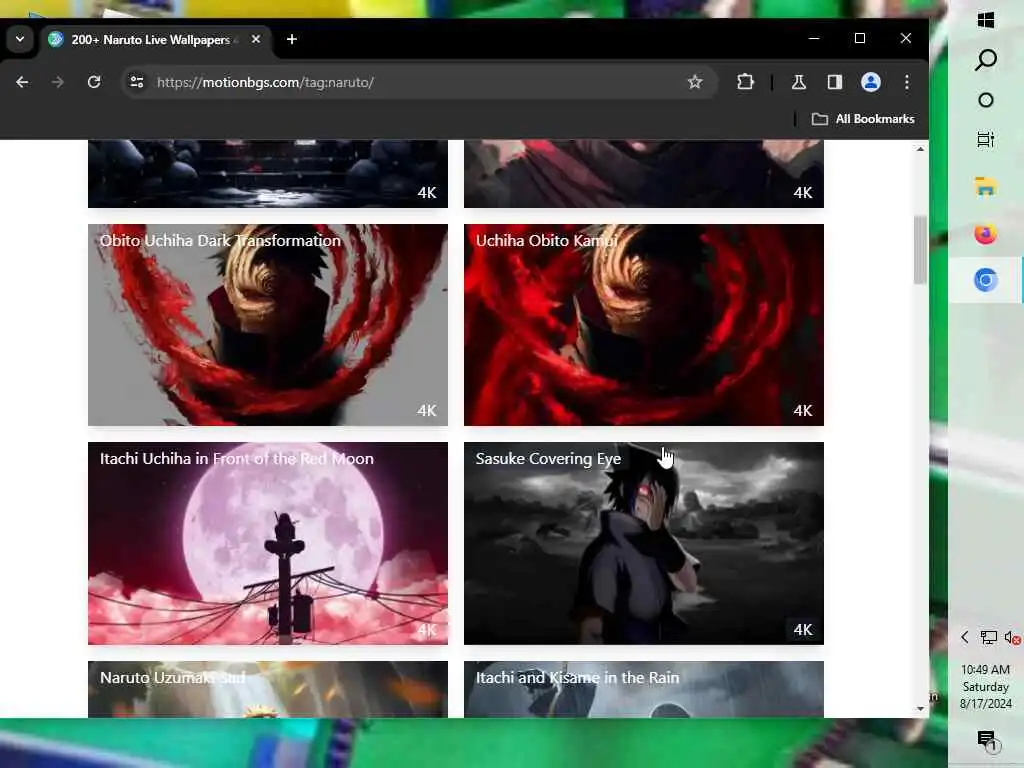The image size is (1024, 768).
Task: Open Naruto Uzumaki wallpaper card
Action: 268,690
